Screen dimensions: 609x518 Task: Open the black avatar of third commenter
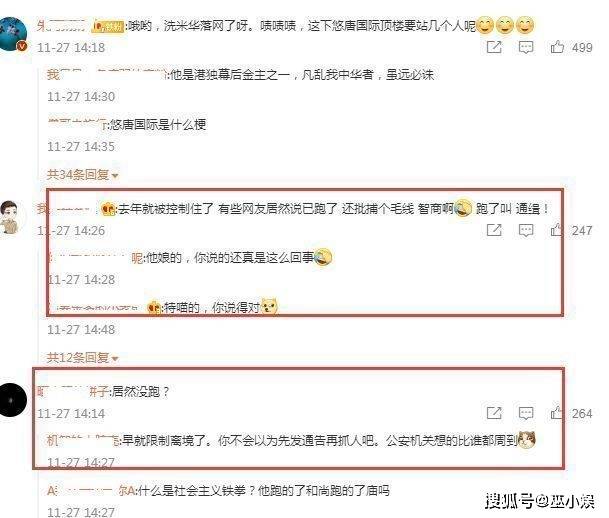(x=13, y=400)
